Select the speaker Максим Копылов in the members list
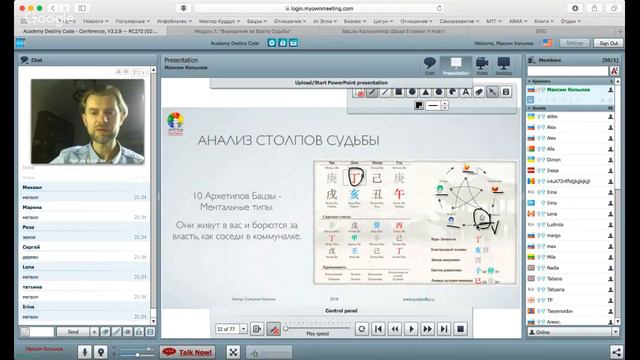 571,89
